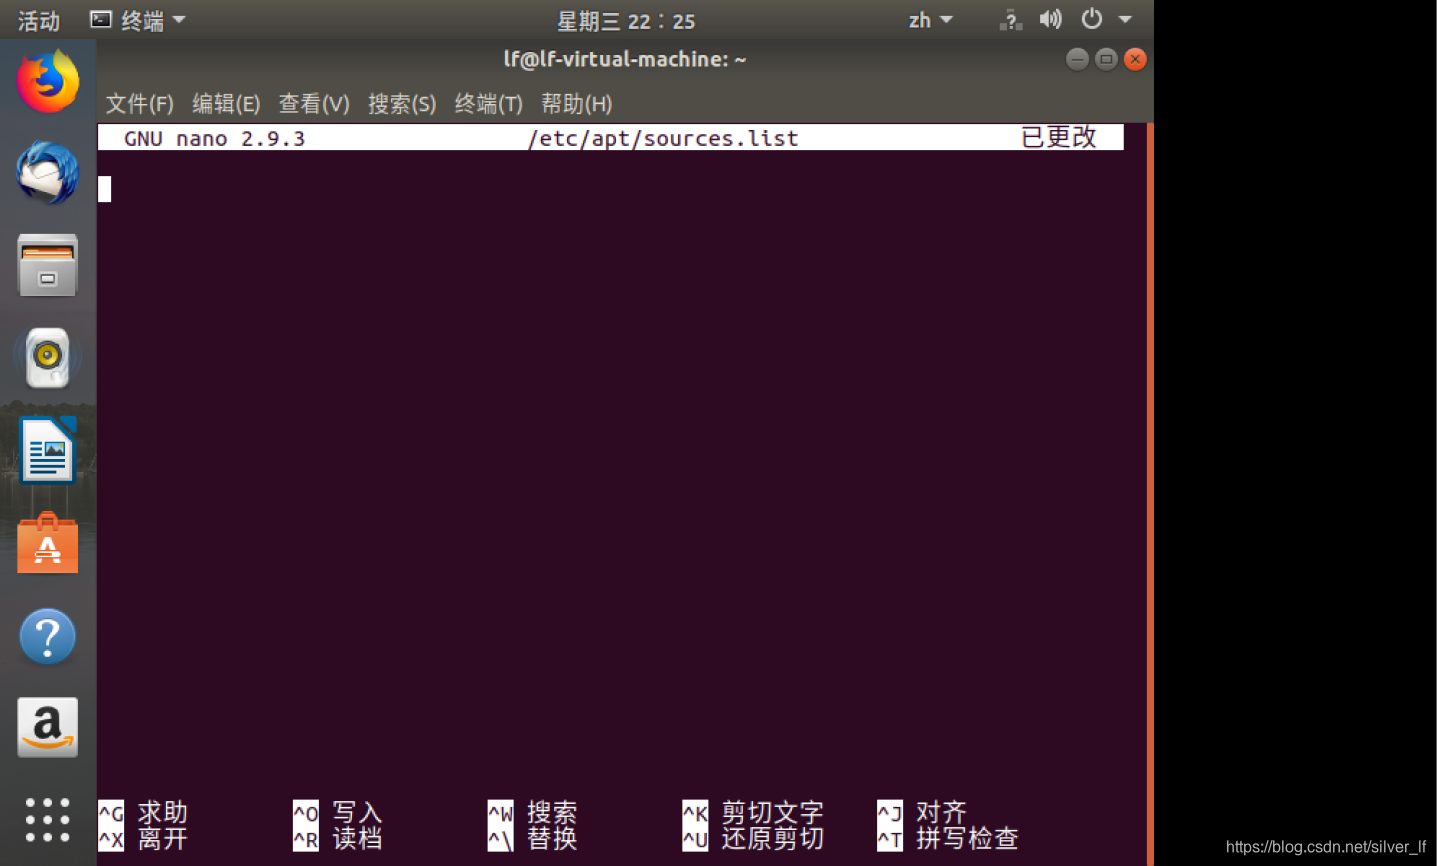Maximize the terminal window
The image size is (1437, 866).
1106,59
